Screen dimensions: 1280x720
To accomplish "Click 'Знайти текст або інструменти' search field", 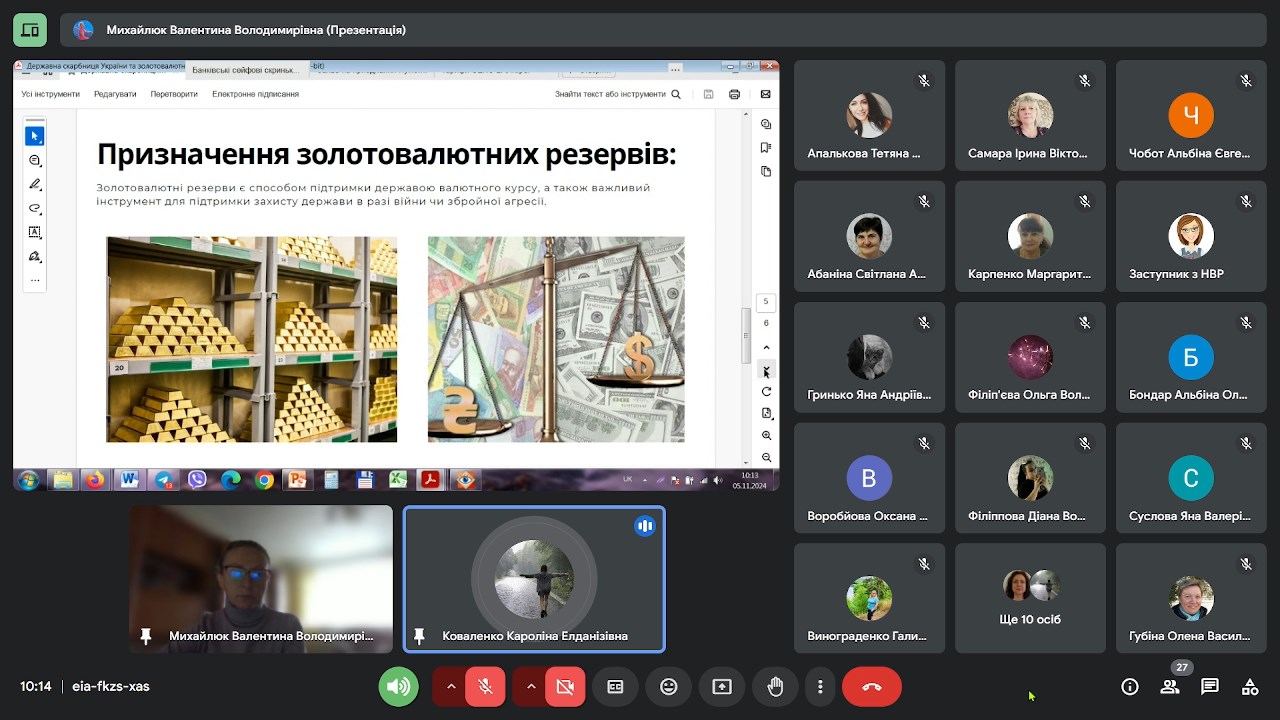I will tap(610, 94).
